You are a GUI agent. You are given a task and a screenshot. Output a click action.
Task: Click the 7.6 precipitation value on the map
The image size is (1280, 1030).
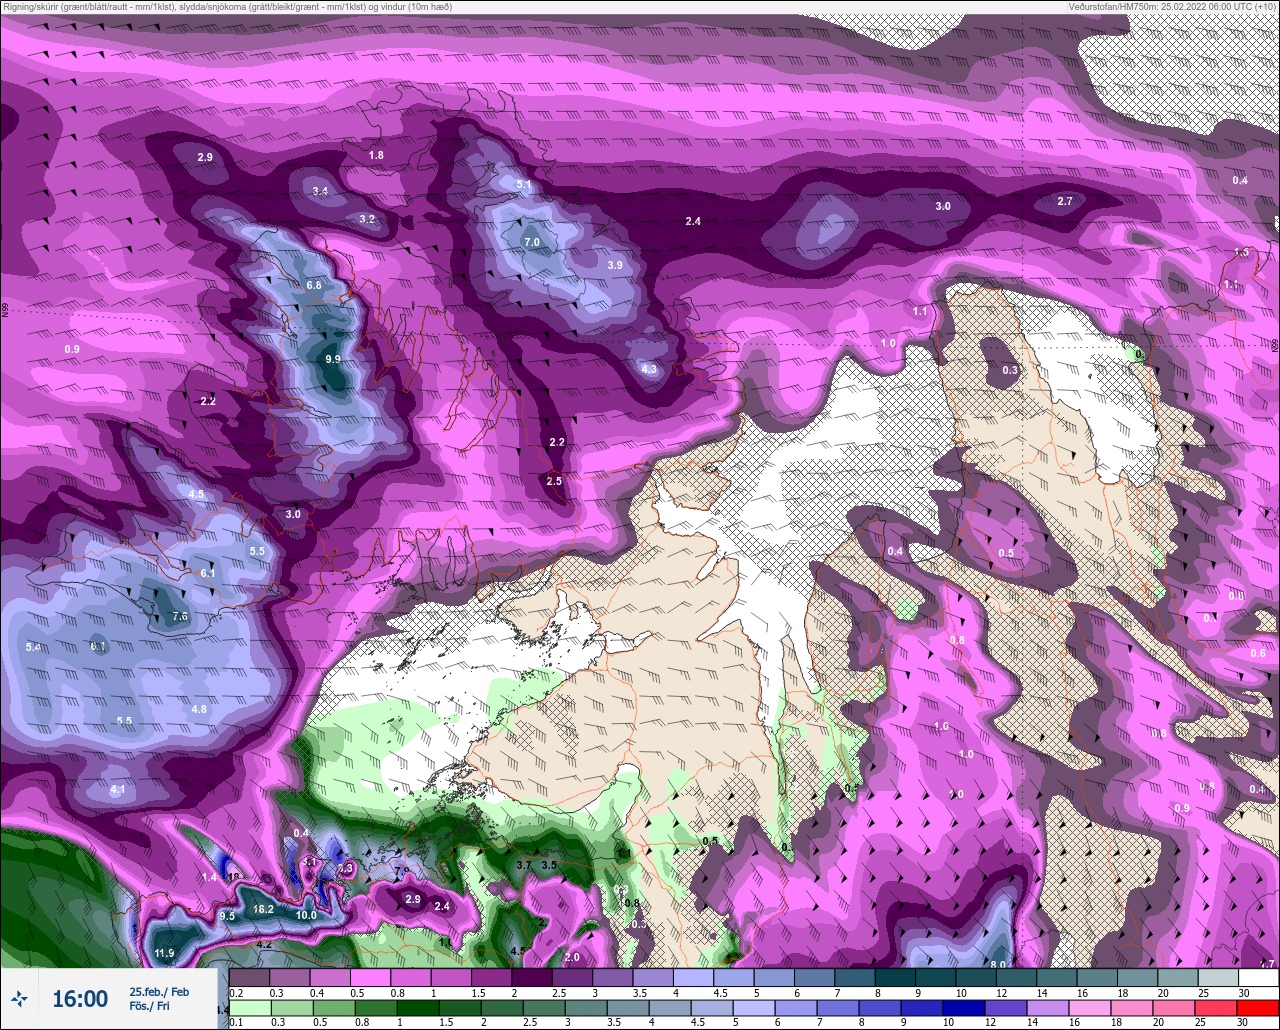180,617
